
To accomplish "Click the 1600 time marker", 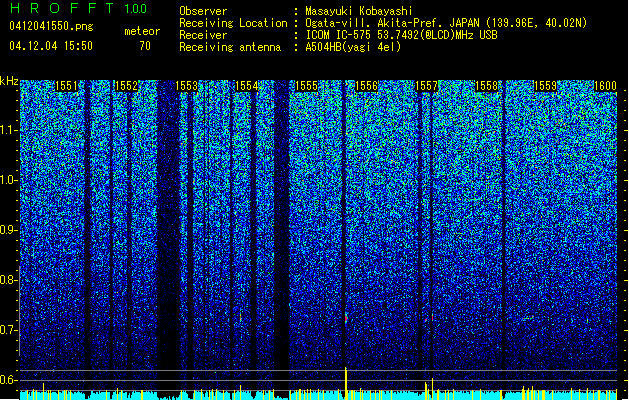I will click(605, 86).
